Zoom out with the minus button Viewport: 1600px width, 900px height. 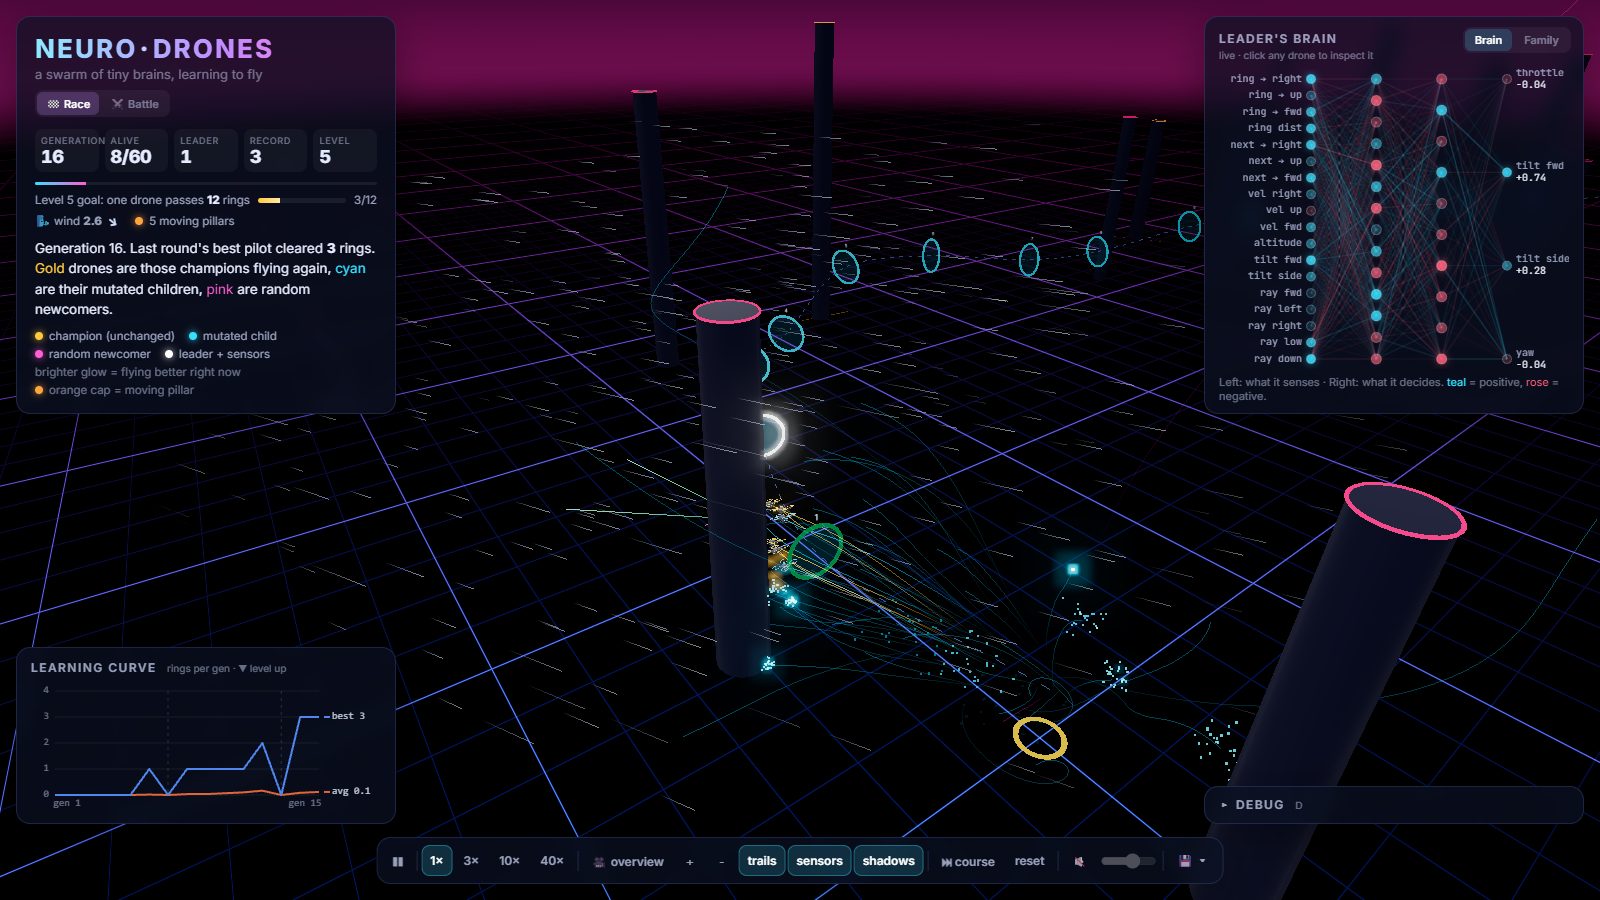[721, 861]
